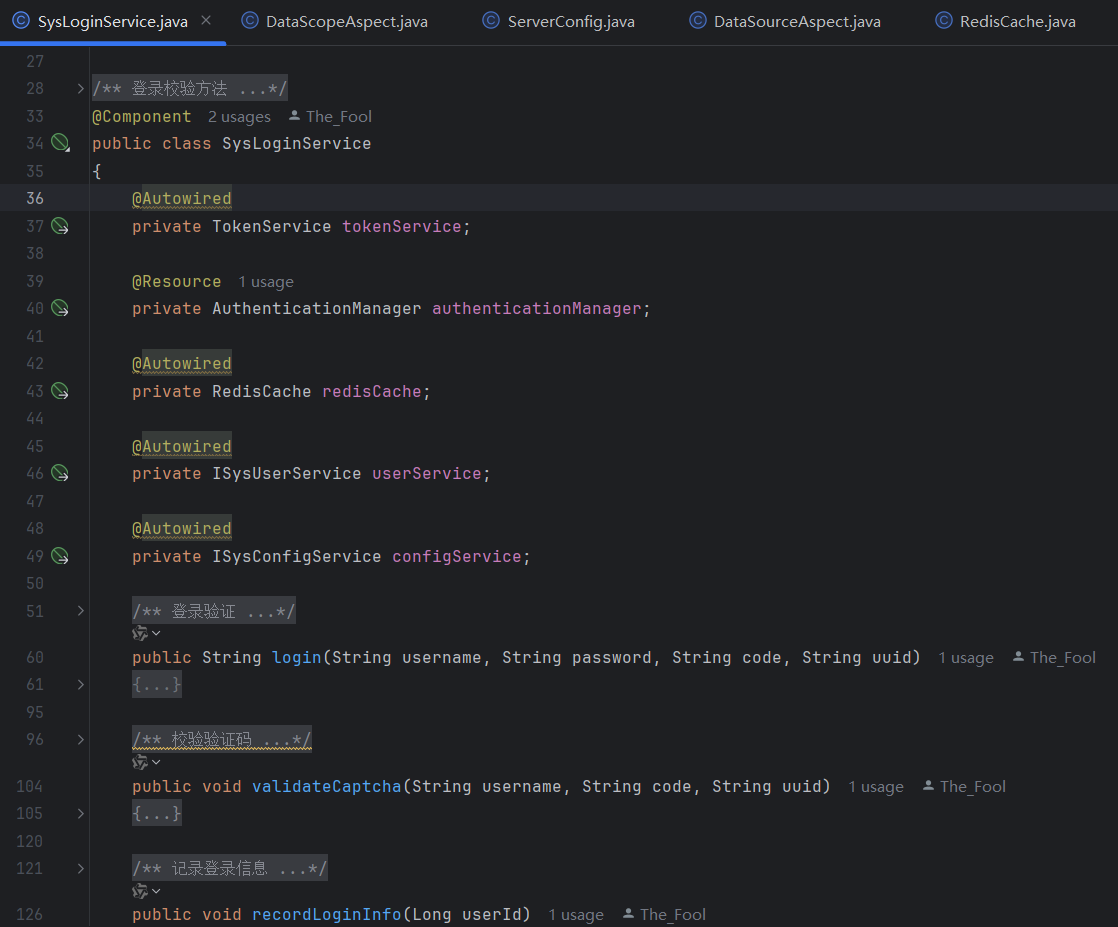This screenshot has height=927, width=1118.
Task: Click line number 60 in the gutter
Action: click(x=35, y=657)
